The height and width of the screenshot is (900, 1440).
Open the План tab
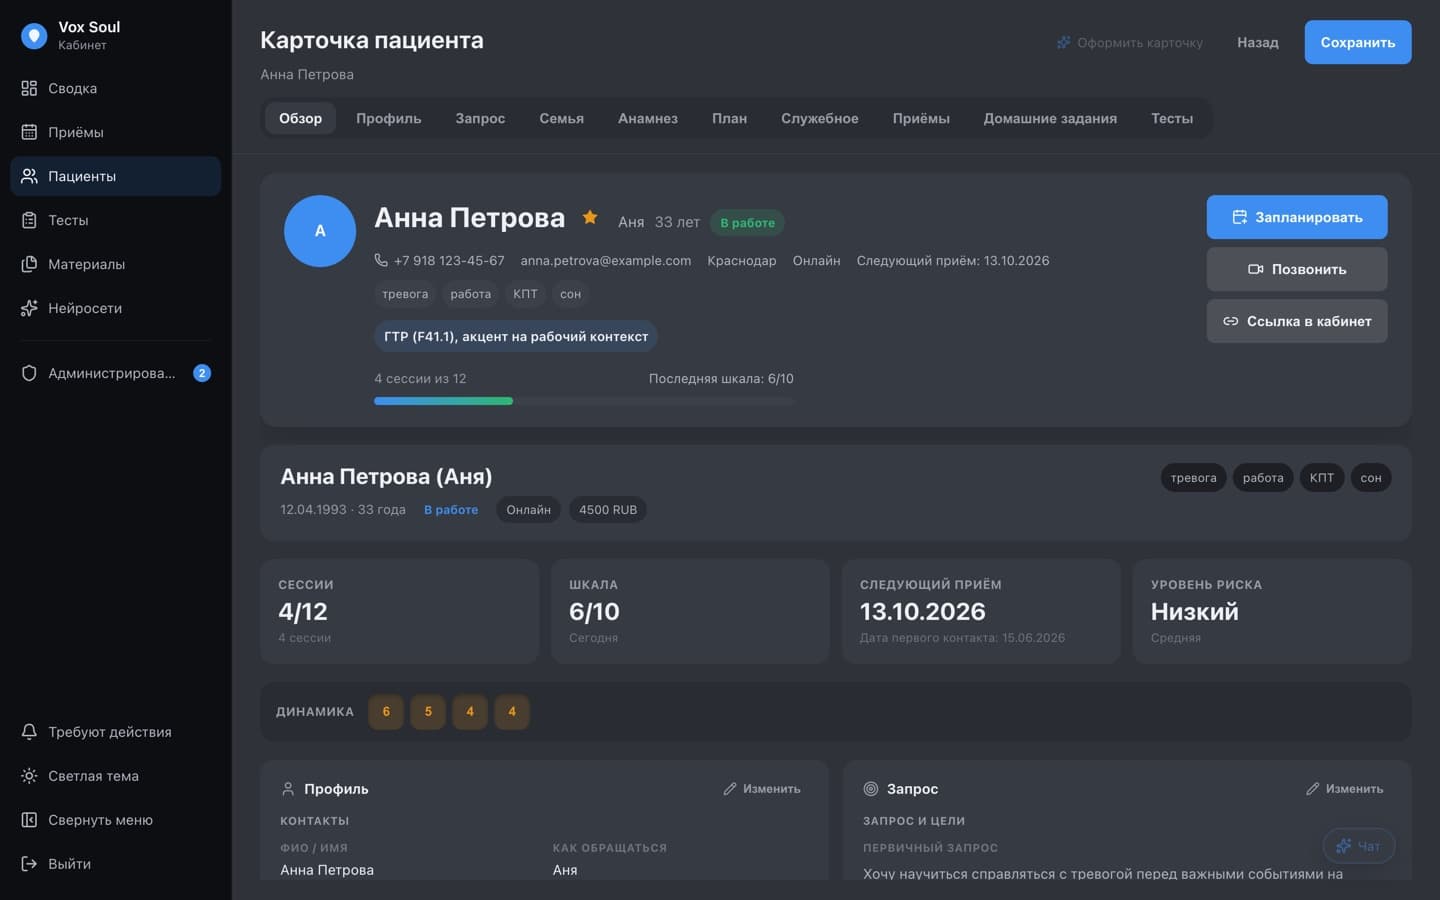(x=729, y=118)
